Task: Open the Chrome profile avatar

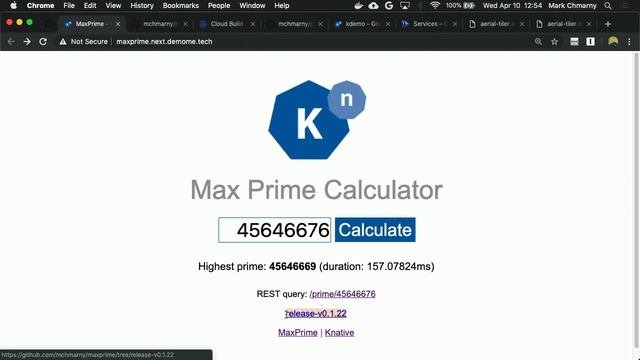Action: coord(613,42)
